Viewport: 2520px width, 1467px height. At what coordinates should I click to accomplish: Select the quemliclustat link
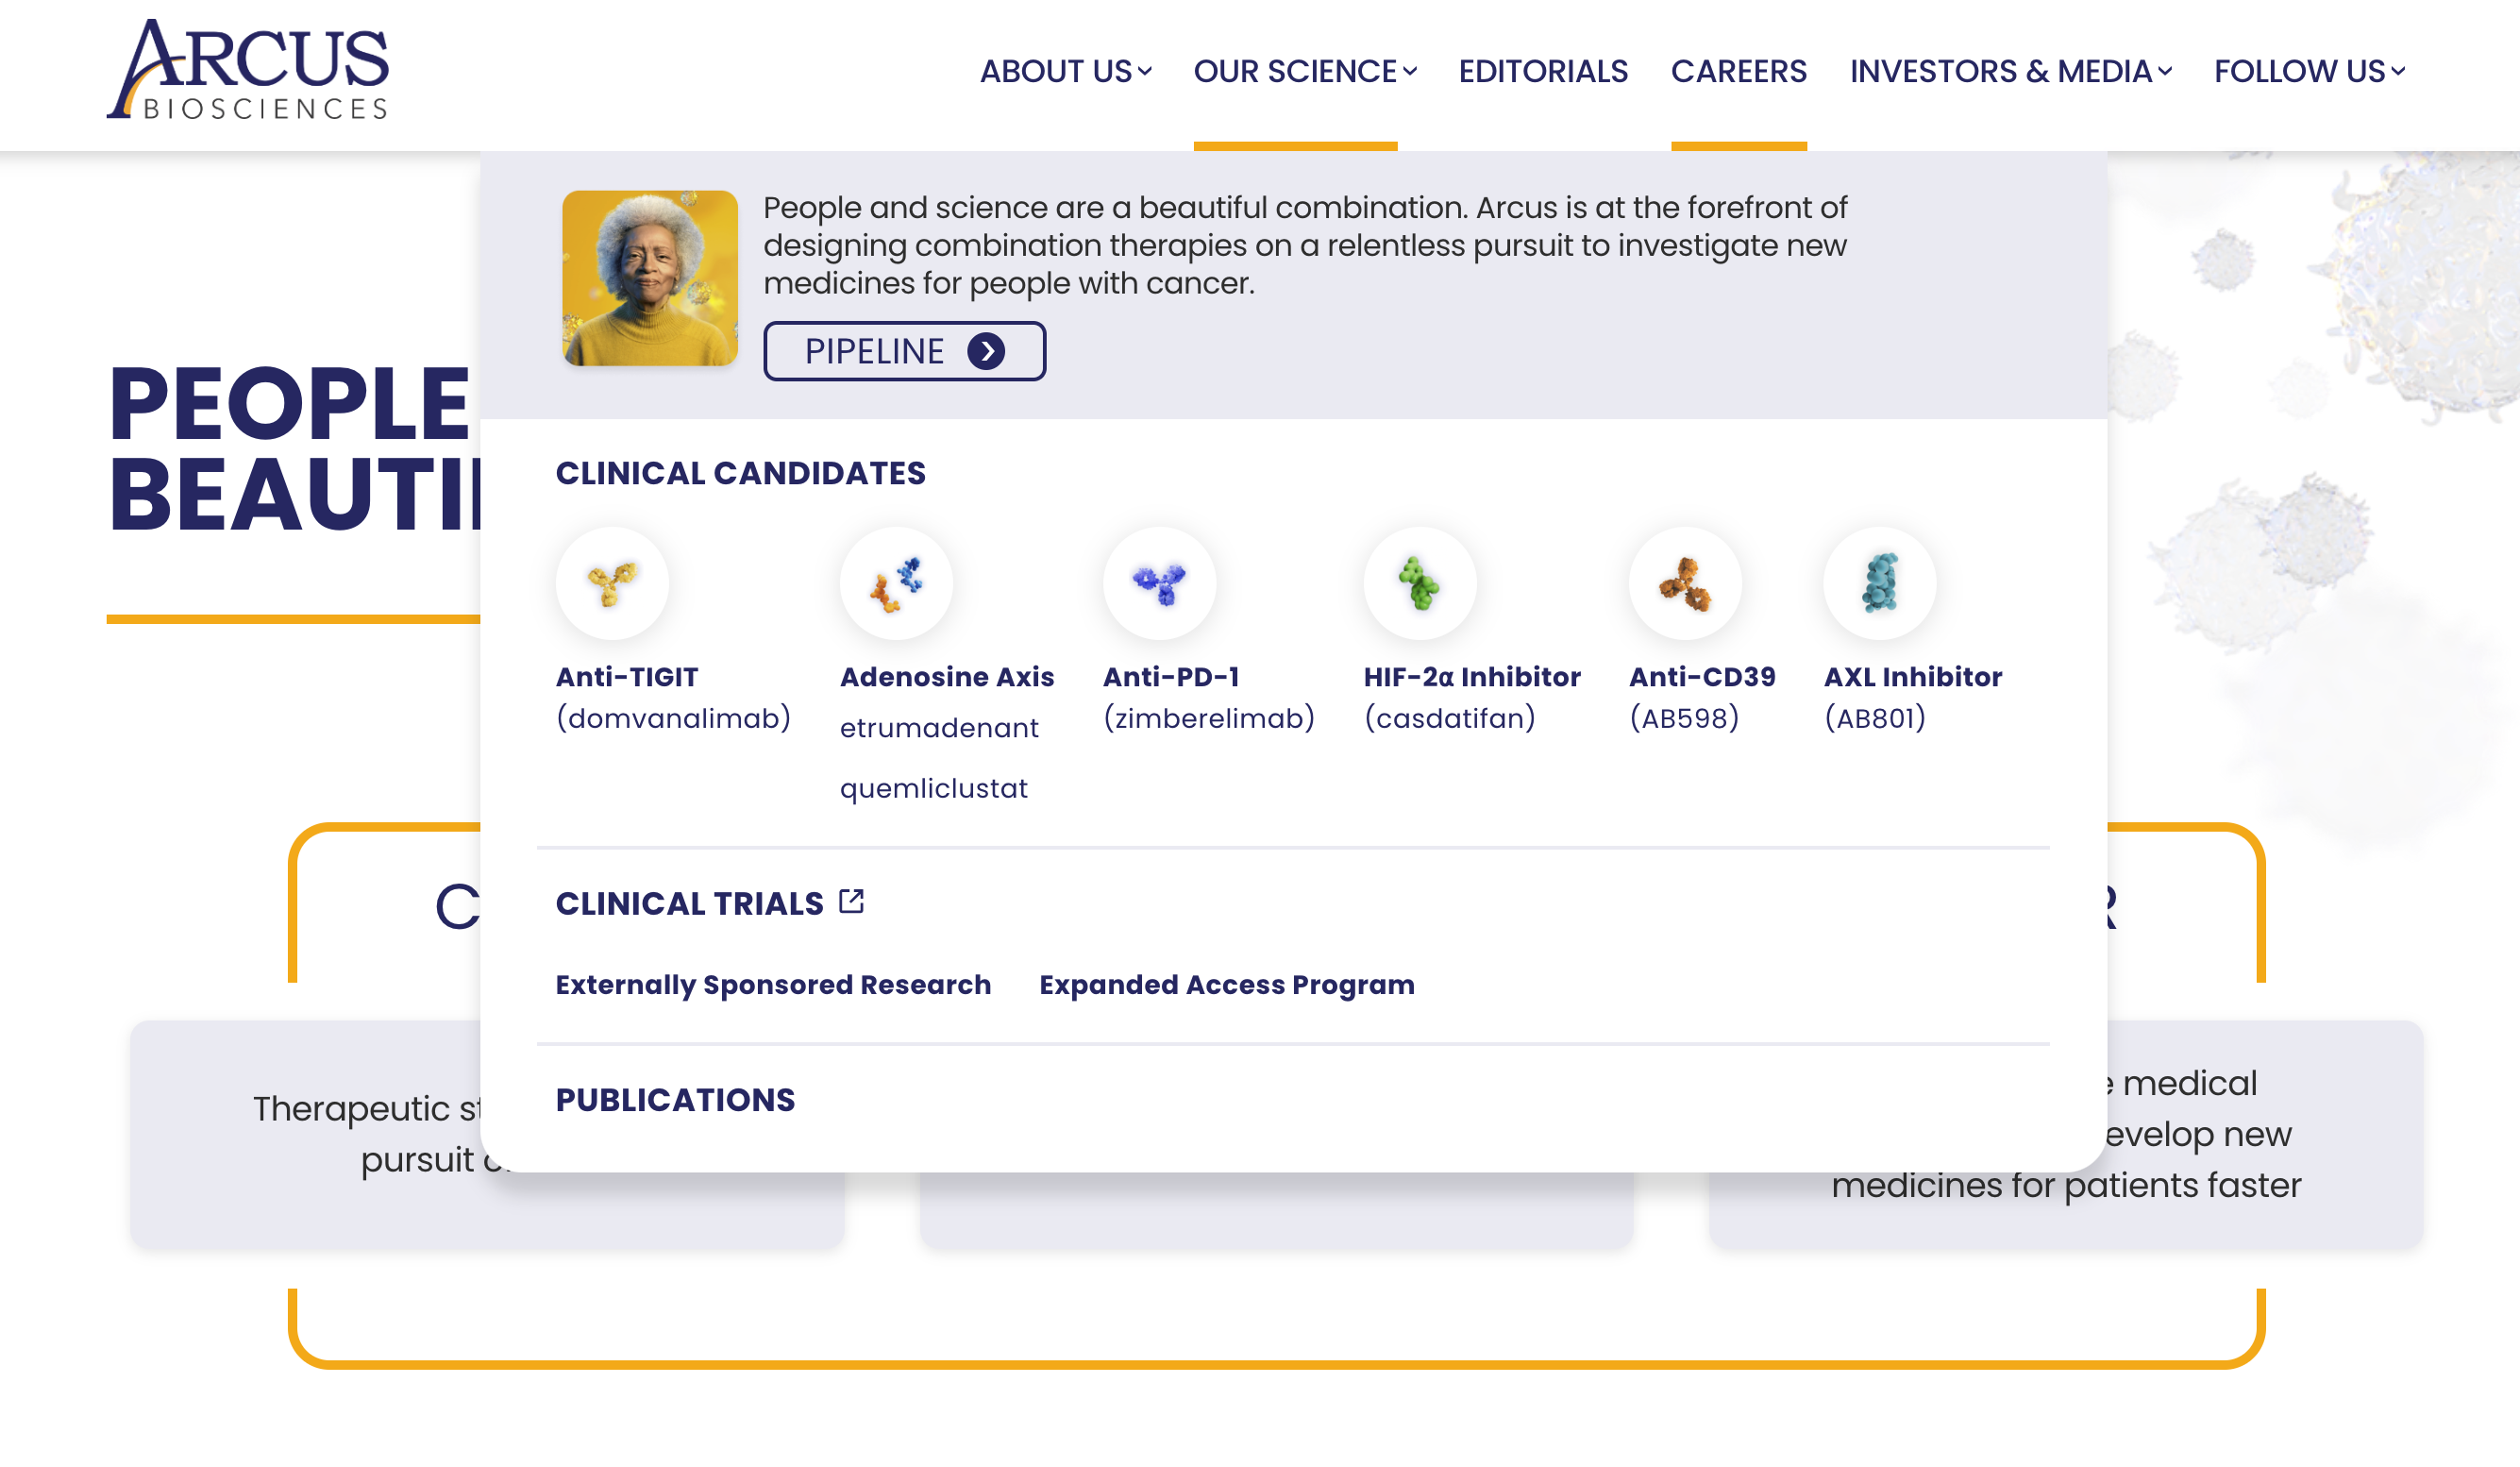(x=934, y=789)
